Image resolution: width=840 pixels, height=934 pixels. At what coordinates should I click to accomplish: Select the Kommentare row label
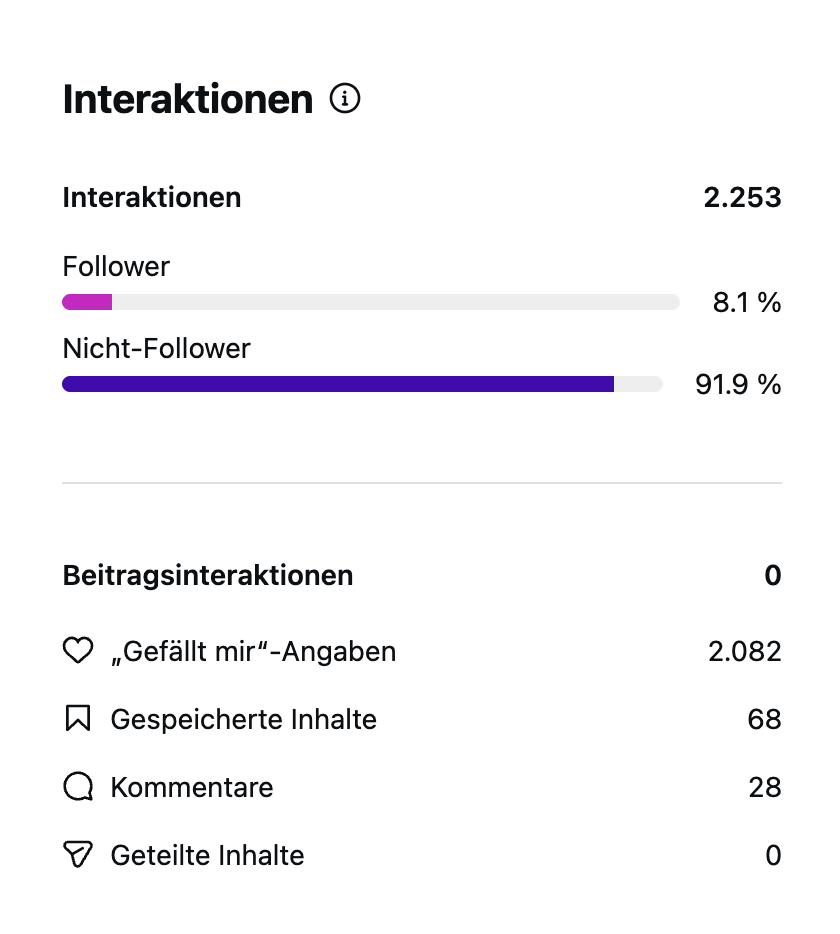191,787
